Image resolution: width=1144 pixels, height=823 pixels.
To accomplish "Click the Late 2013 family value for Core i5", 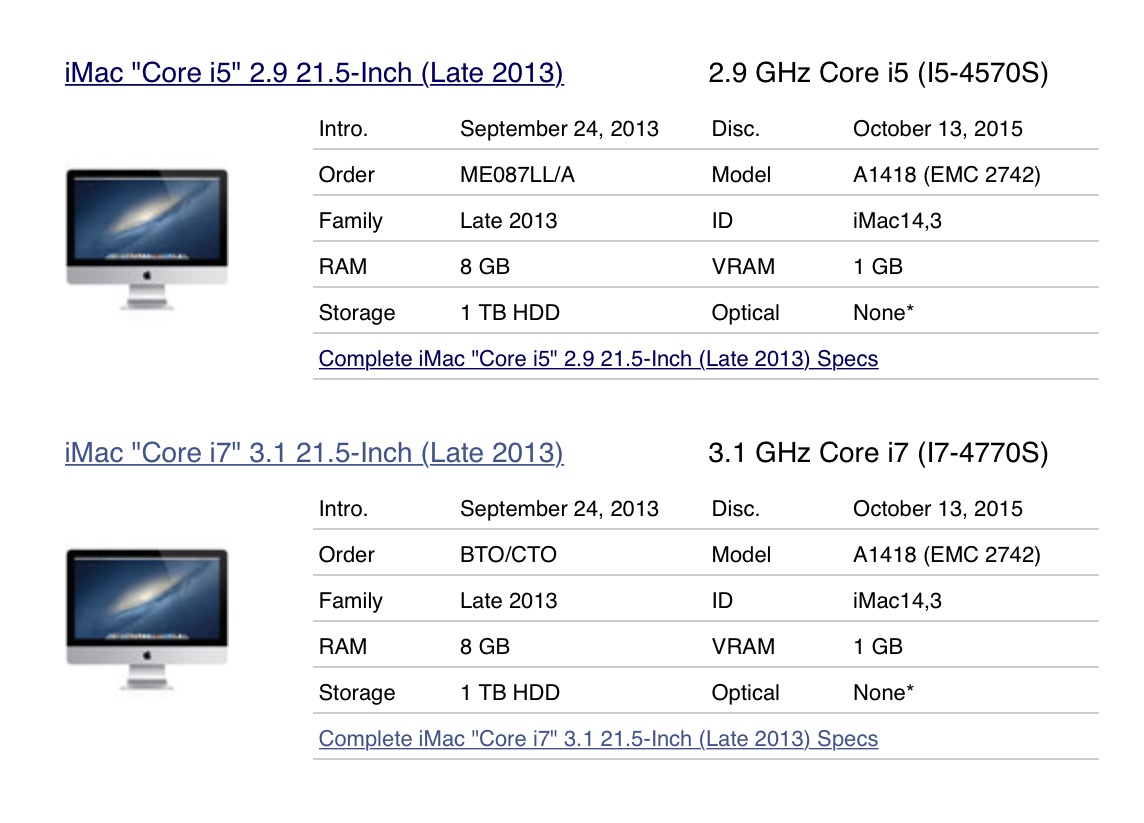I will tap(509, 221).
